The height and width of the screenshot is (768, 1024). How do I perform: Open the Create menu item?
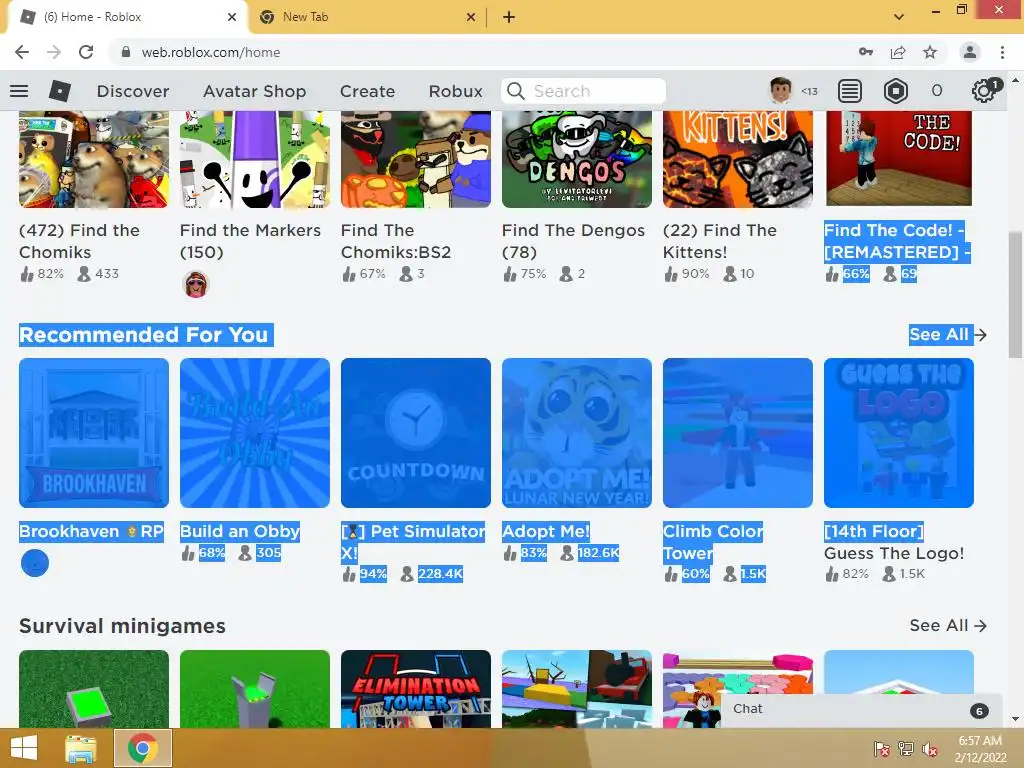click(x=367, y=91)
